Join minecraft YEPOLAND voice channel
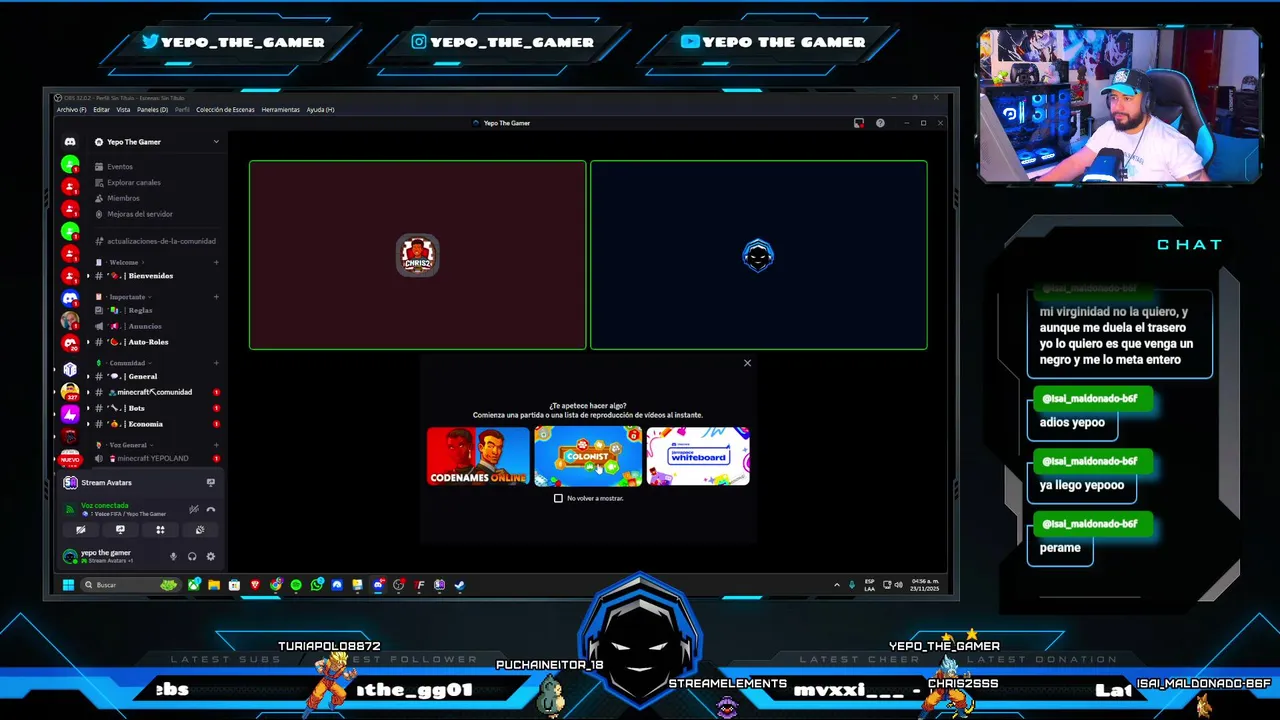 [155, 458]
